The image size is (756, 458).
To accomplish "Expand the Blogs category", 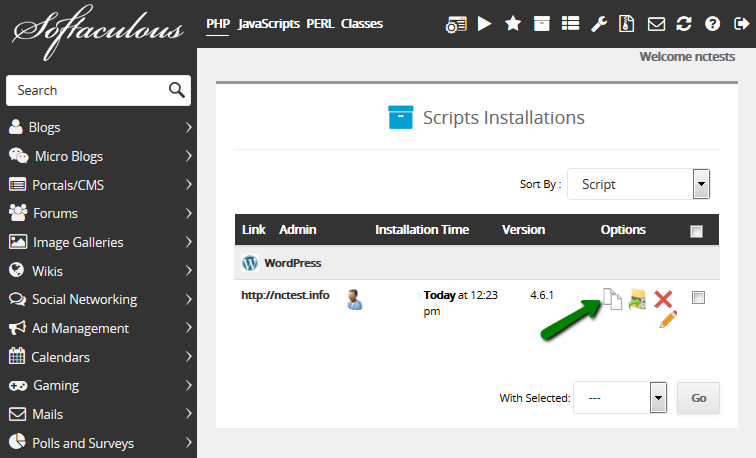I will [x=98, y=127].
